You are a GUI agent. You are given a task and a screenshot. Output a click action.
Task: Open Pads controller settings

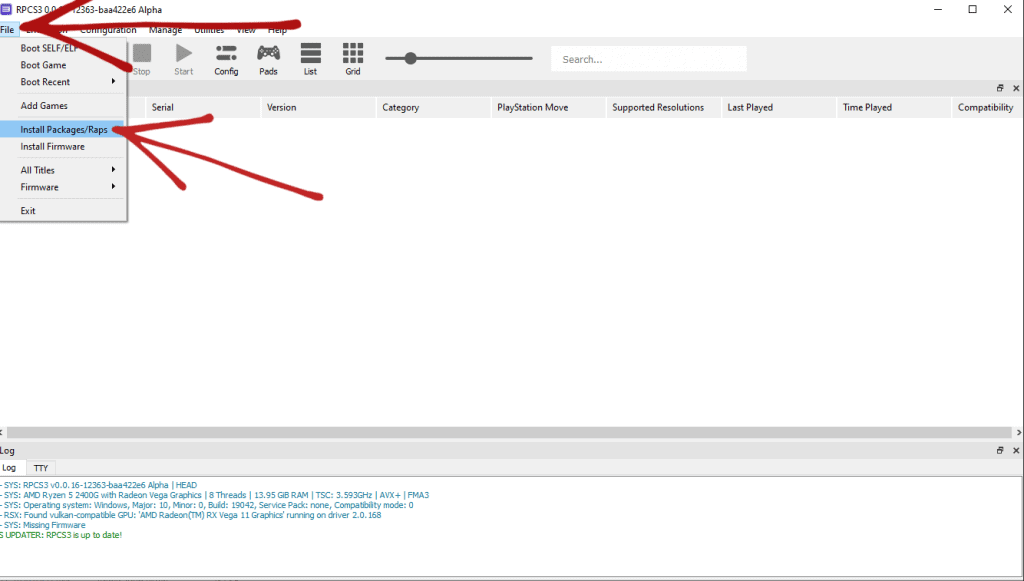click(268, 58)
